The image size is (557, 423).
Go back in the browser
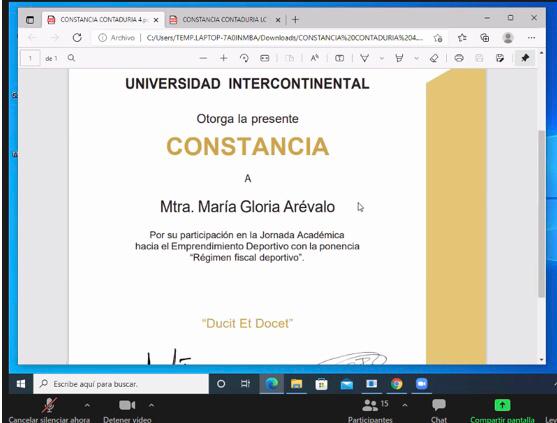tap(33, 38)
